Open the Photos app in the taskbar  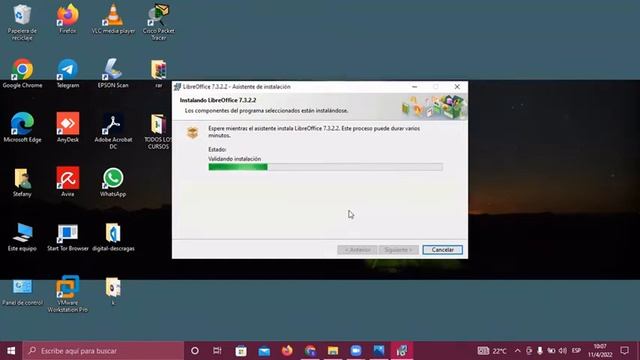379,351
